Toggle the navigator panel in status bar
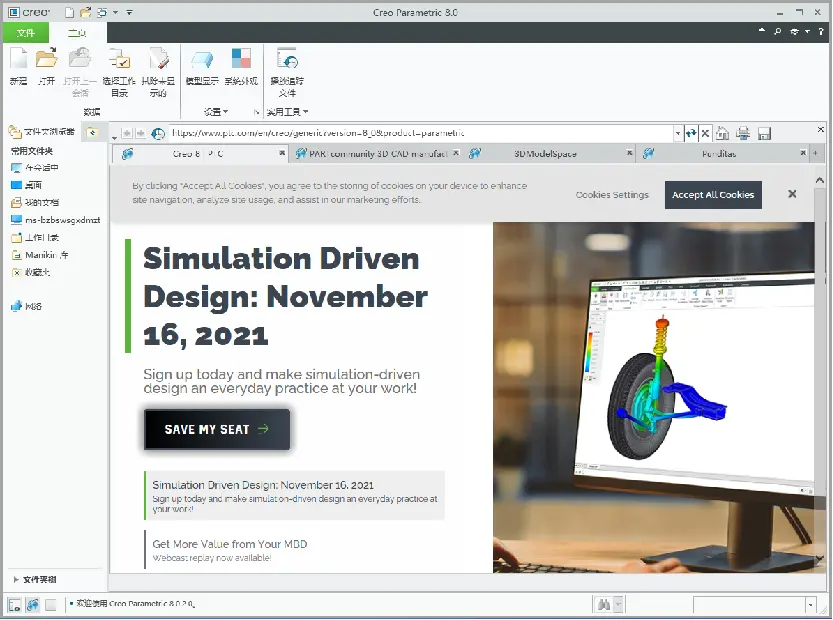The height and width of the screenshot is (620, 833). [15, 605]
